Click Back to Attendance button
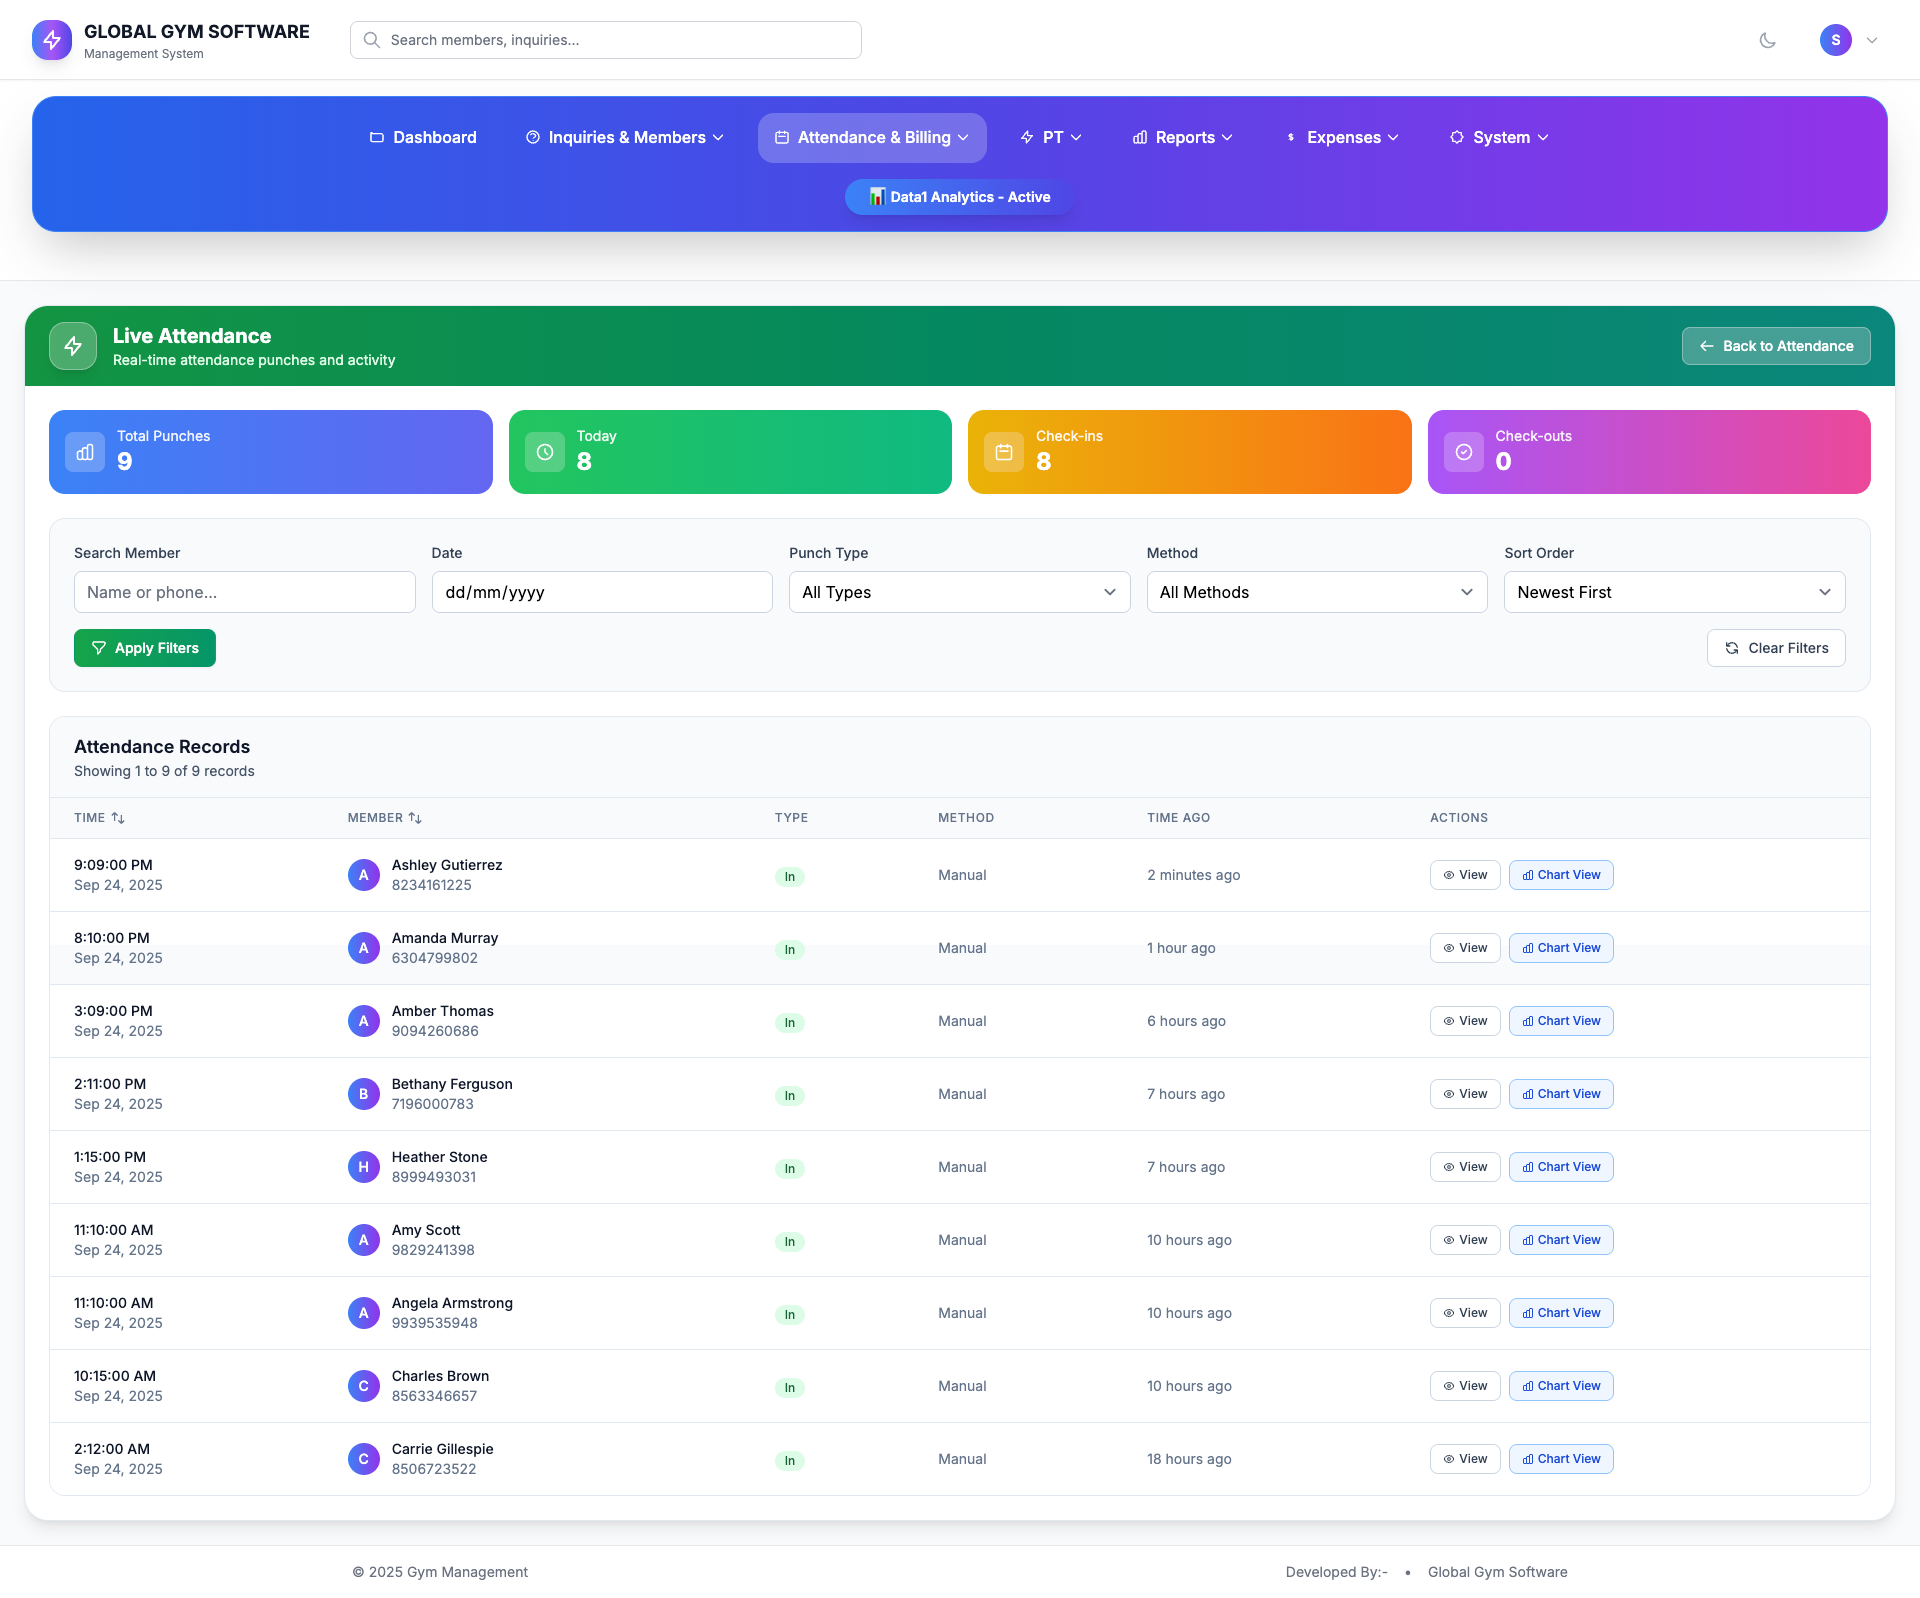Viewport: 1920px width, 1598px height. pyautogui.click(x=1775, y=346)
